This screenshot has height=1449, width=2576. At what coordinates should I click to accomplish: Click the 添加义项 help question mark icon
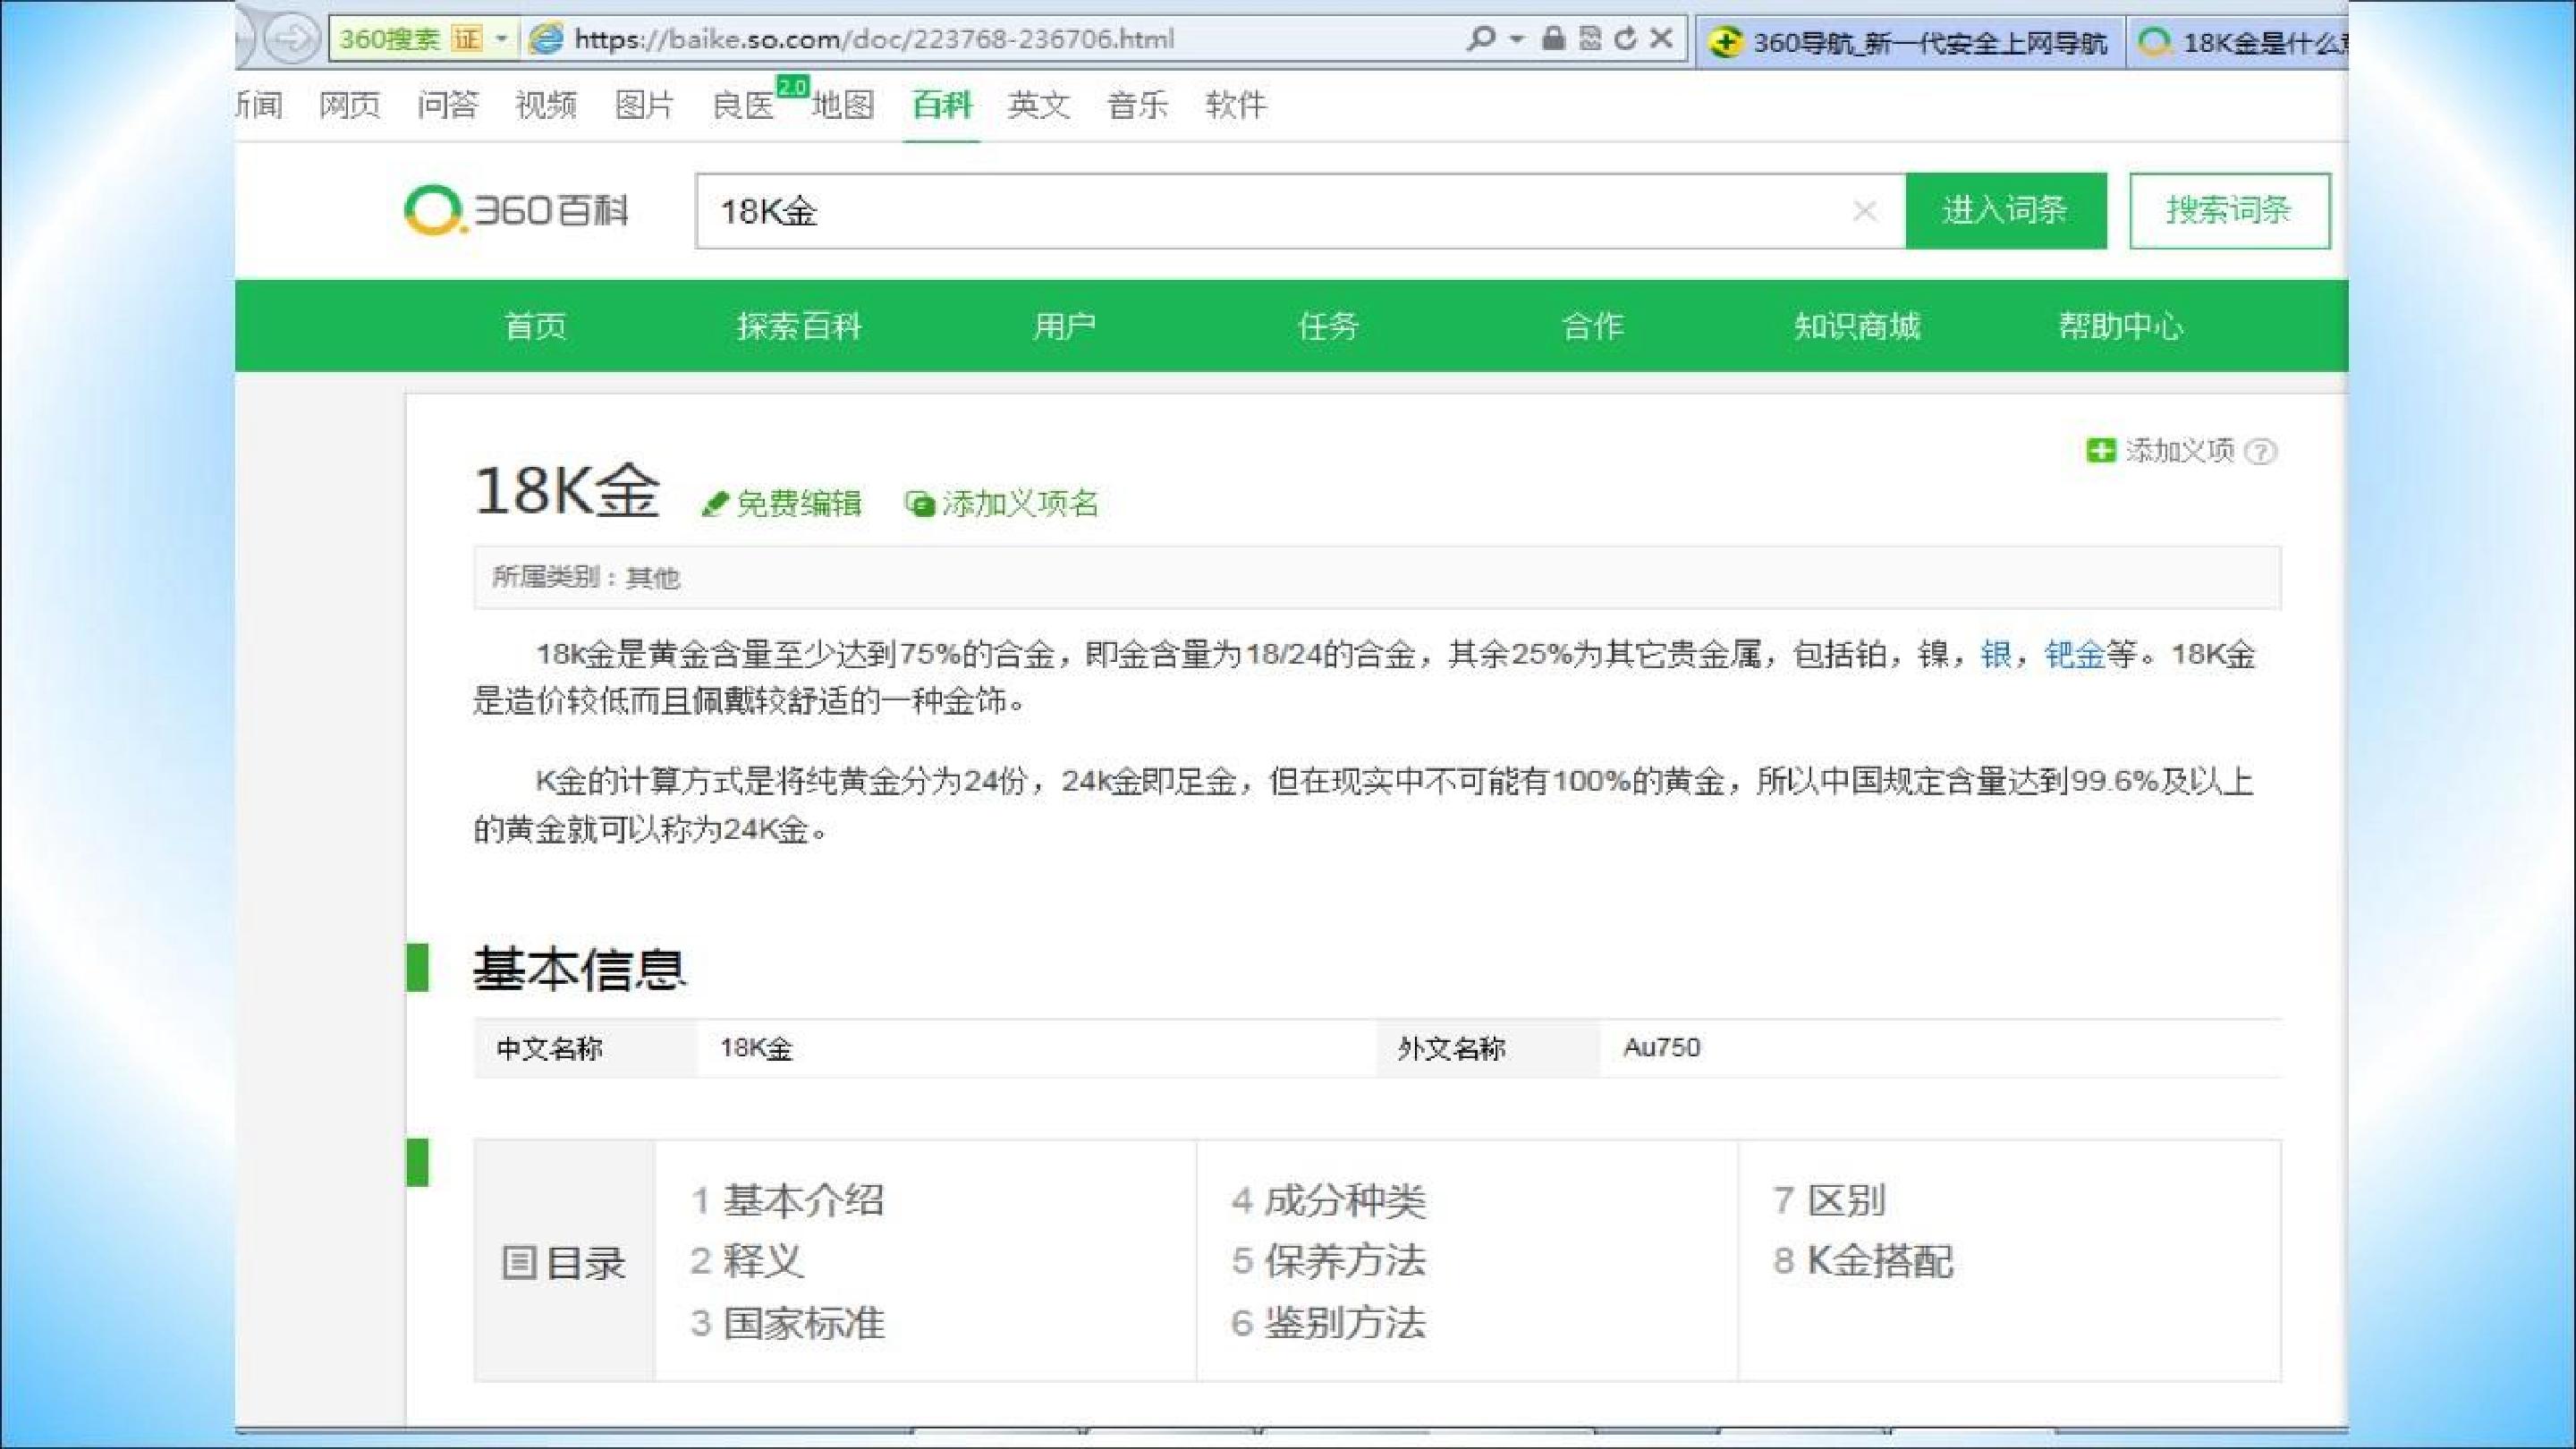2260,452
